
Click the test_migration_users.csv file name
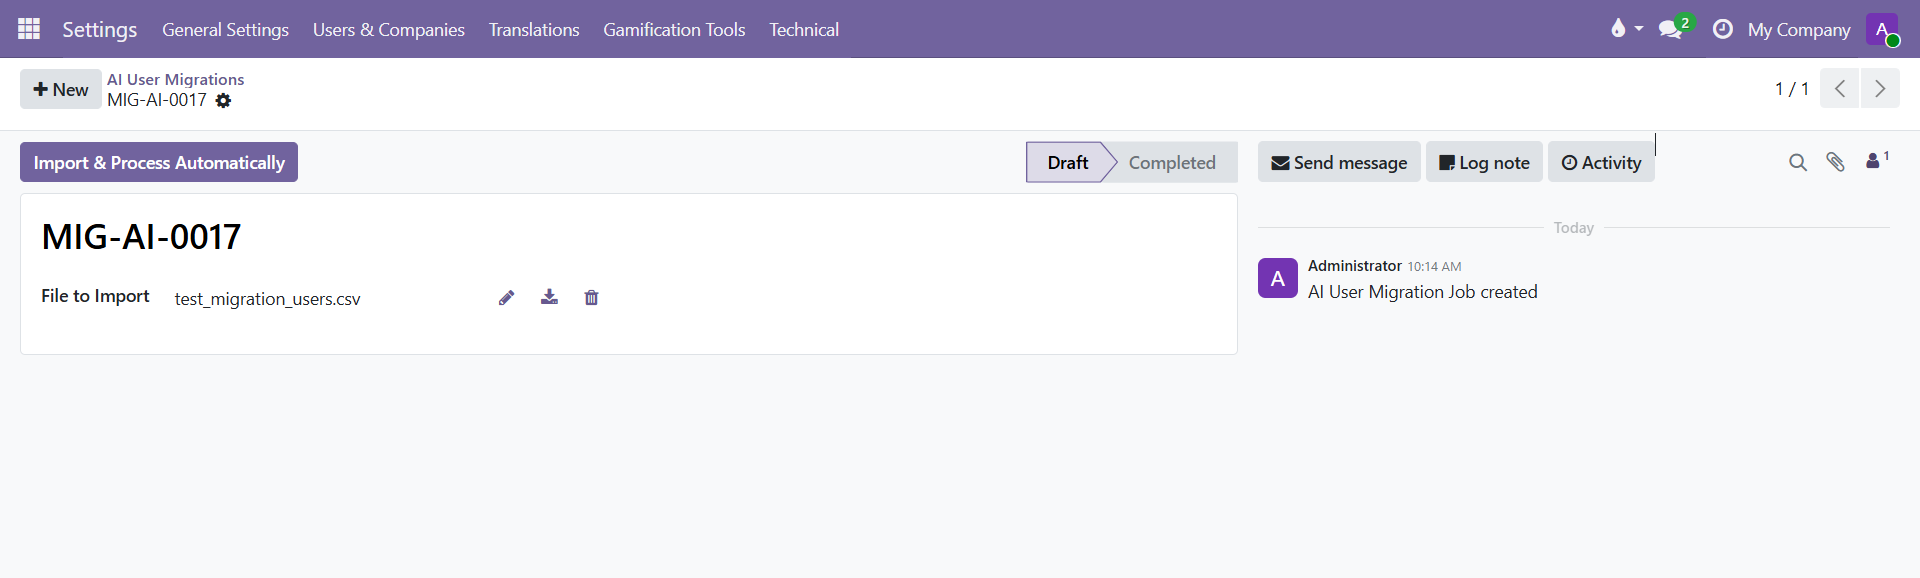[267, 299]
